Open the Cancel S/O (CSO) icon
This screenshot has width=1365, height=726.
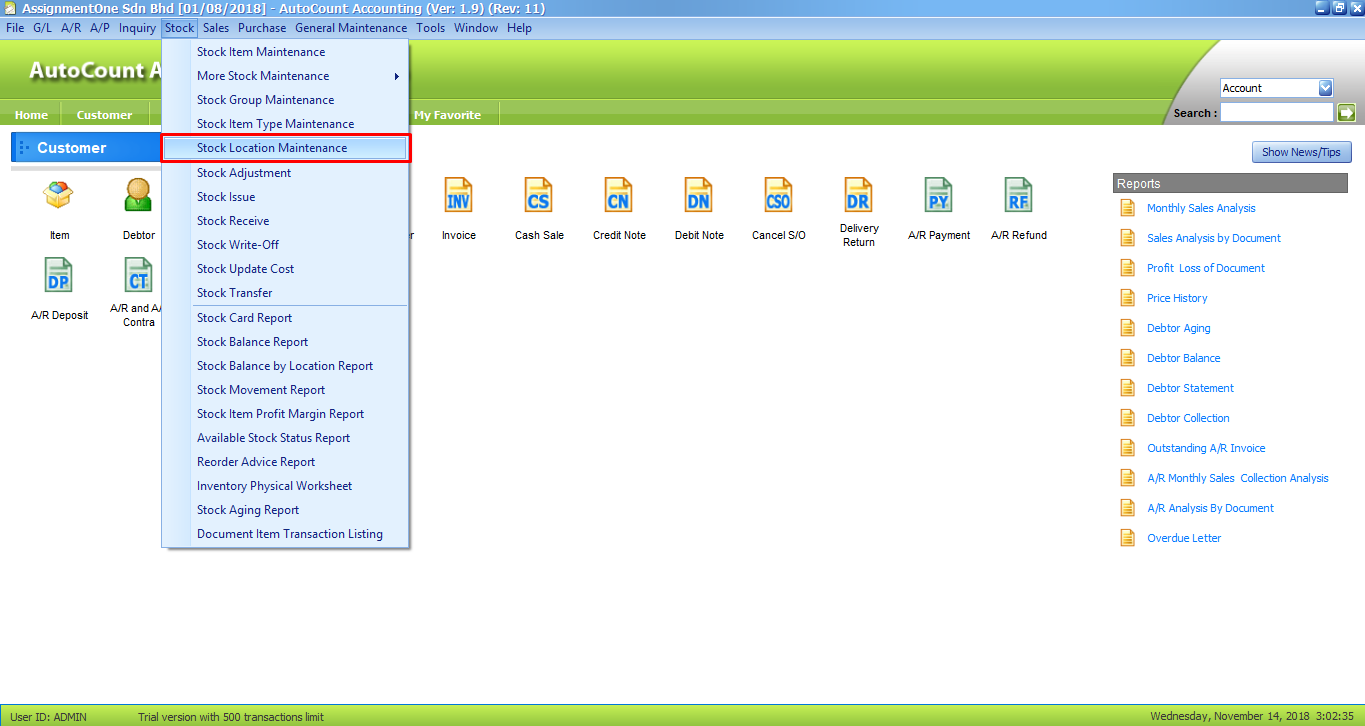pyautogui.click(x=779, y=194)
